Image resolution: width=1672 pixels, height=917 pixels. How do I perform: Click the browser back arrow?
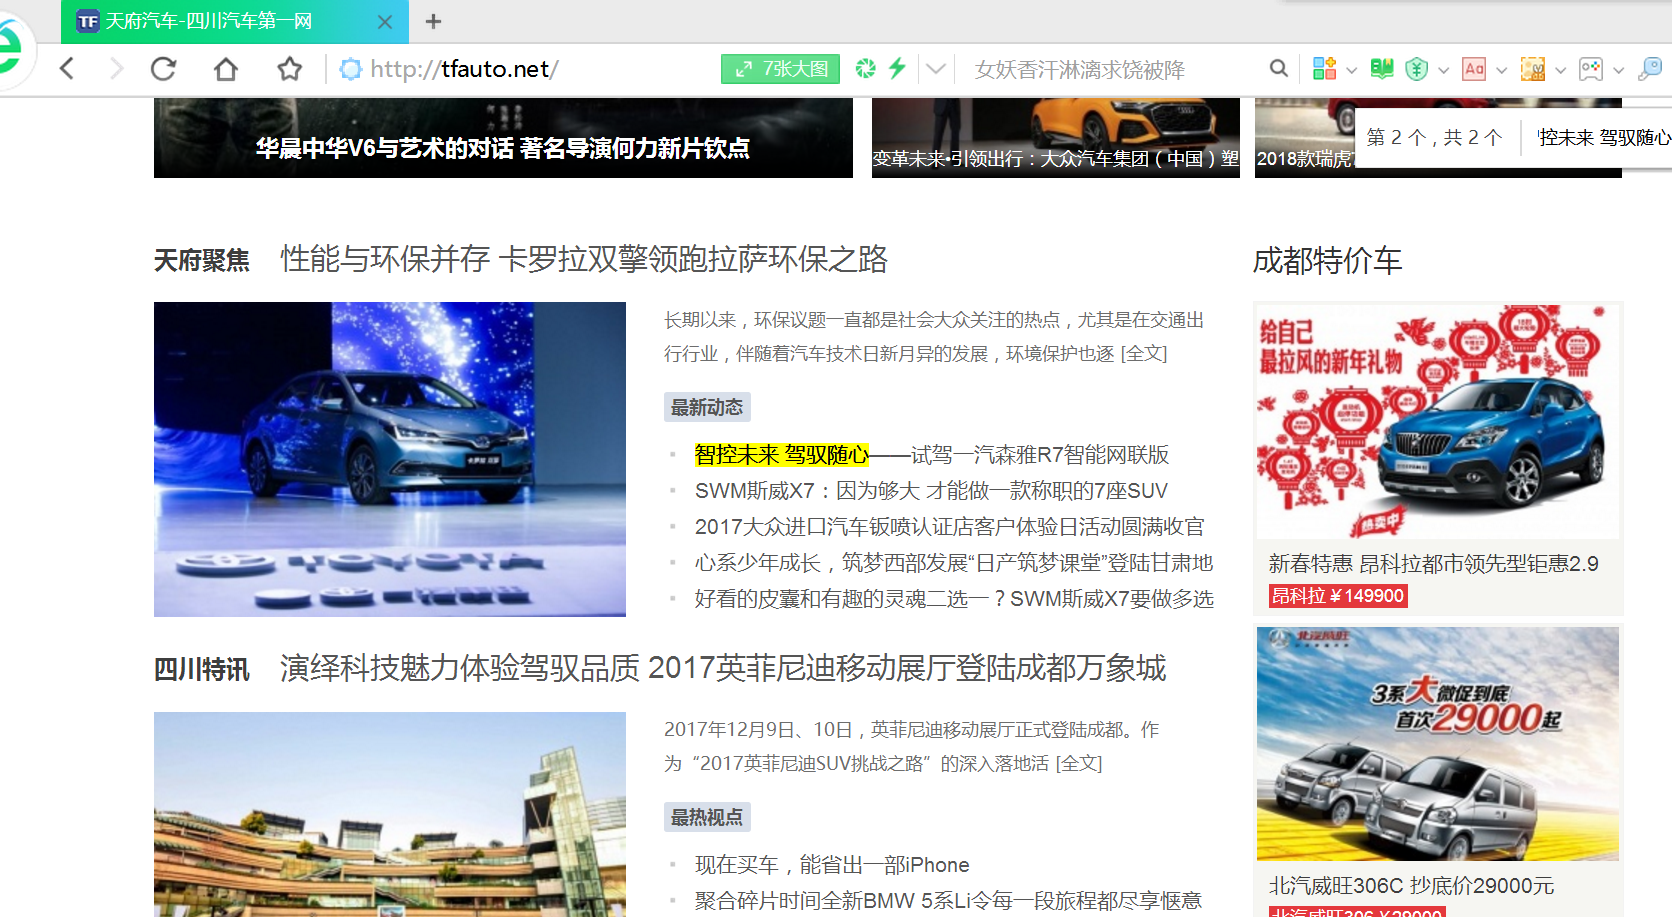pyautogui.click(x=67, y=69)
